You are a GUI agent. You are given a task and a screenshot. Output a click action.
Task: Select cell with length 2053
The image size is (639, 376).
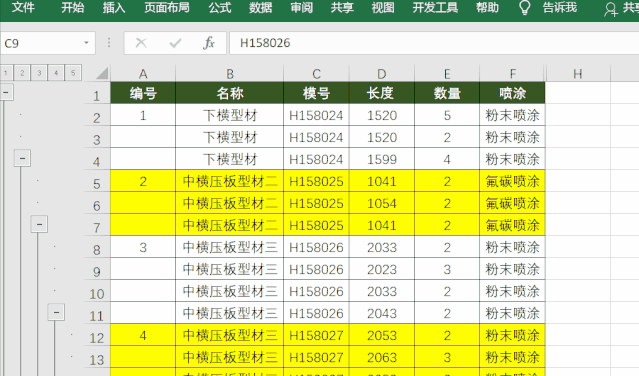[382, 335]
